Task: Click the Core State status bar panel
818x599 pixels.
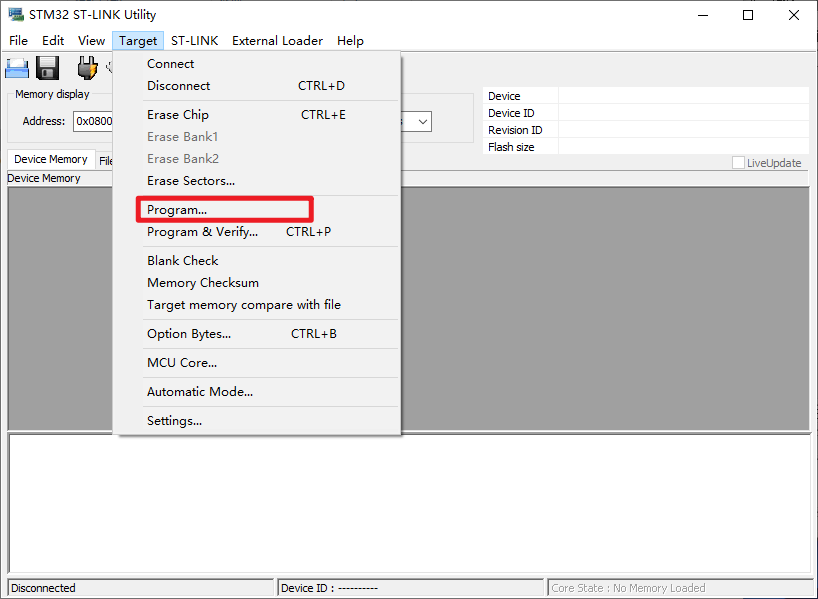Action: [680, 588]
